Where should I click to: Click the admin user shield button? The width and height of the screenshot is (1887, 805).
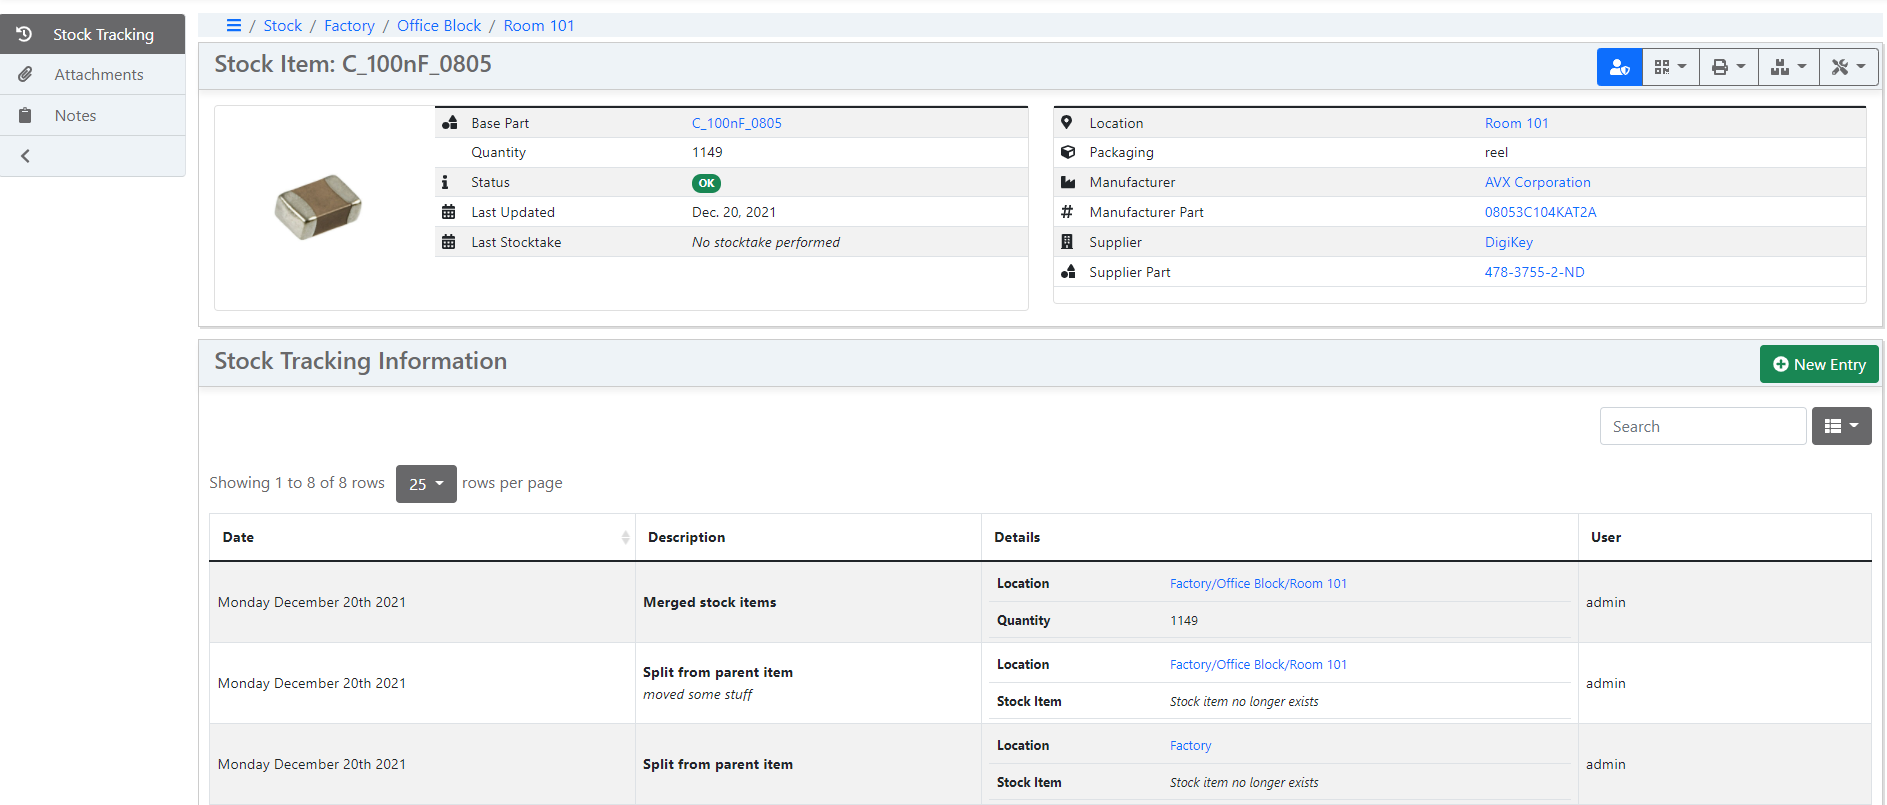[x=1619, y=67]
